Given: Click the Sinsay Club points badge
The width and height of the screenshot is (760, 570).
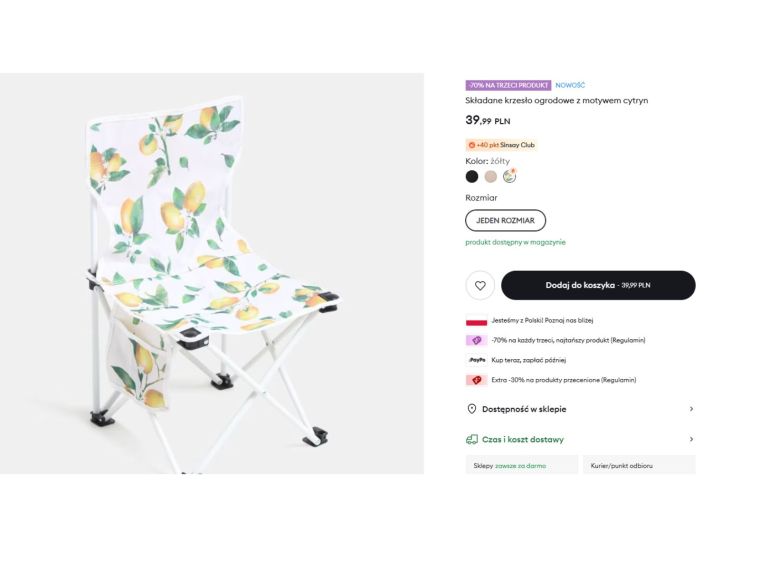Looking at the screenshot, I should 502,145.
